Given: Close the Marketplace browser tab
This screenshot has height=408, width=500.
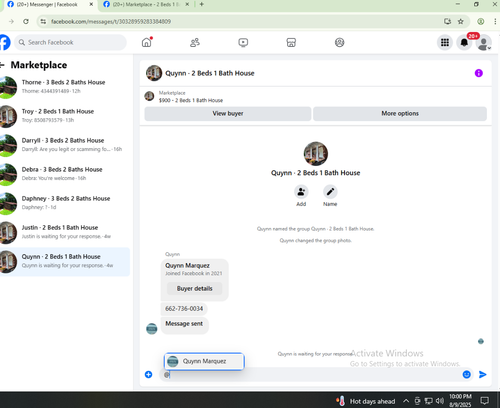Looking at the screenshot, I should [187, 4].
